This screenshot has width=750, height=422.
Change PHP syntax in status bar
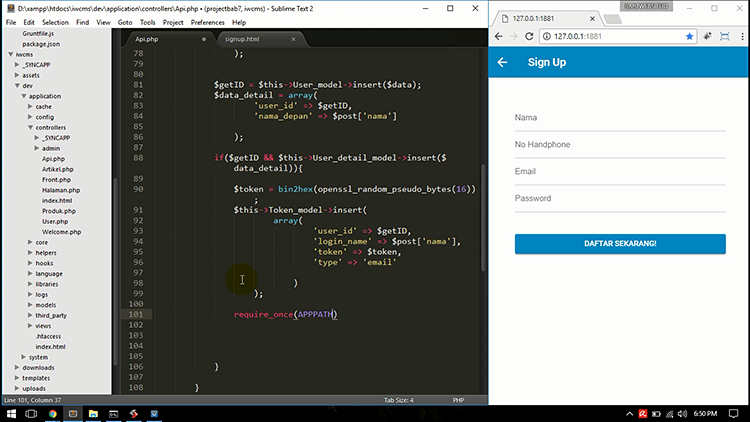458,400
